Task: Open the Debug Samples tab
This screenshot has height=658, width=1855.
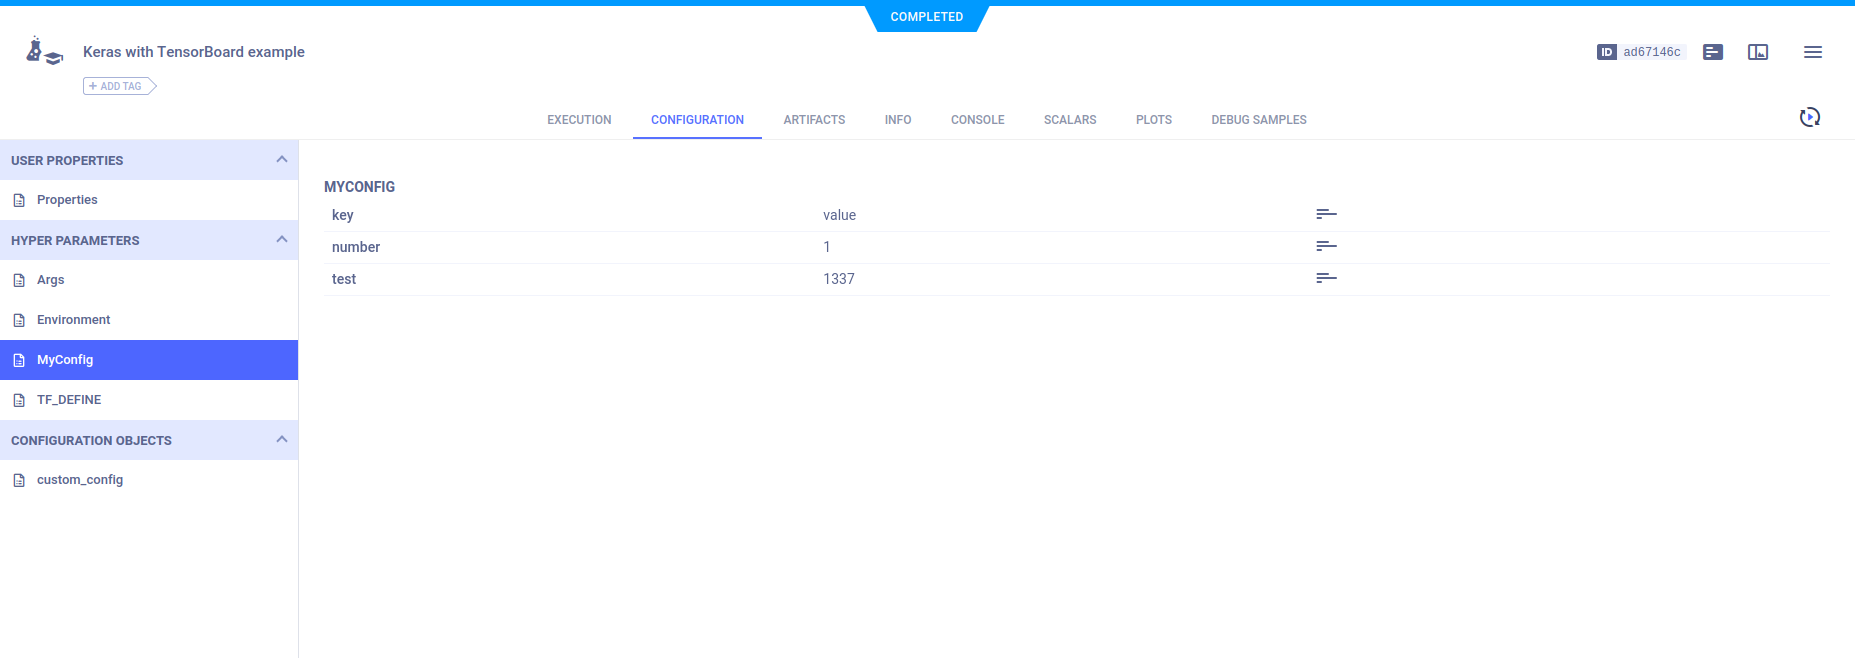Action: point(1258,120)
